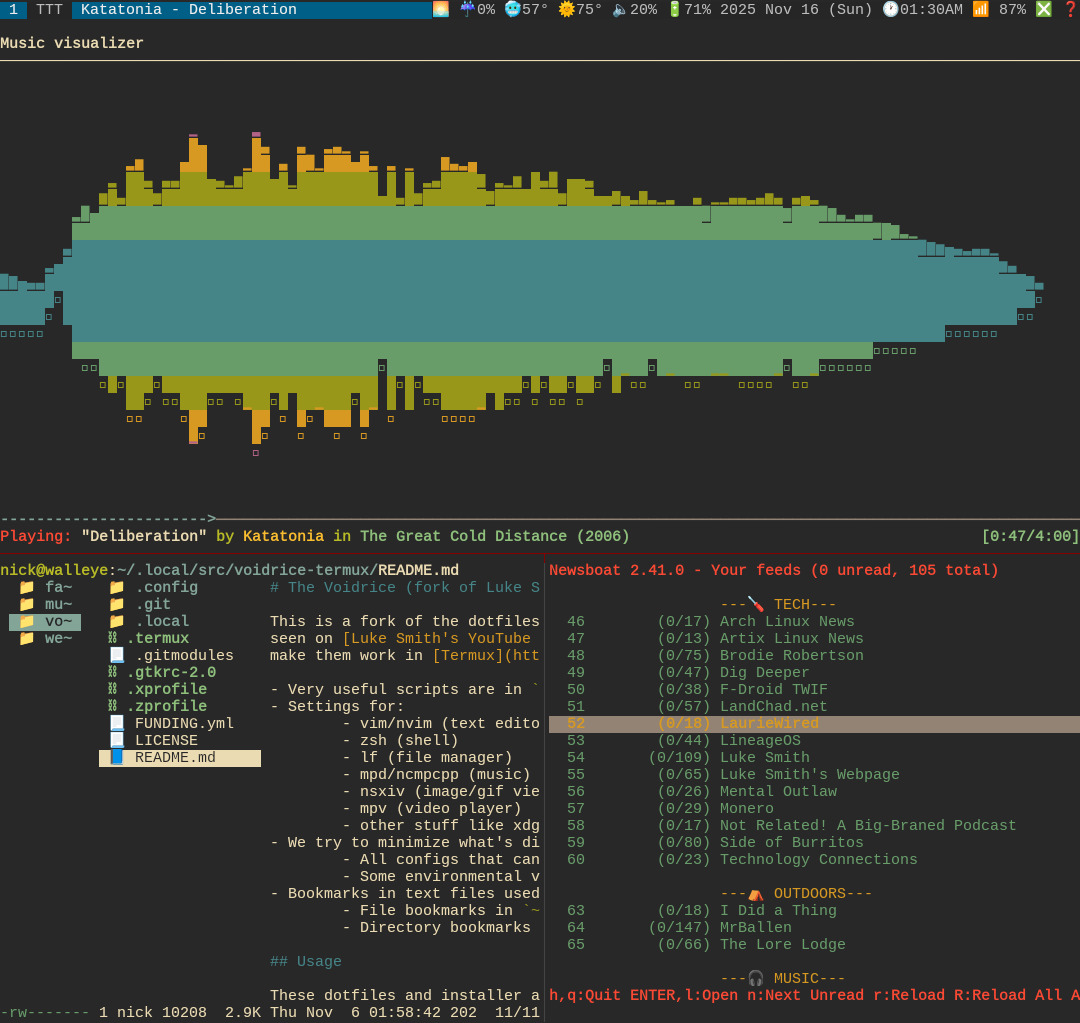
Task: Select the highlighted LaurieWired feed row
Action: (768, 724)
